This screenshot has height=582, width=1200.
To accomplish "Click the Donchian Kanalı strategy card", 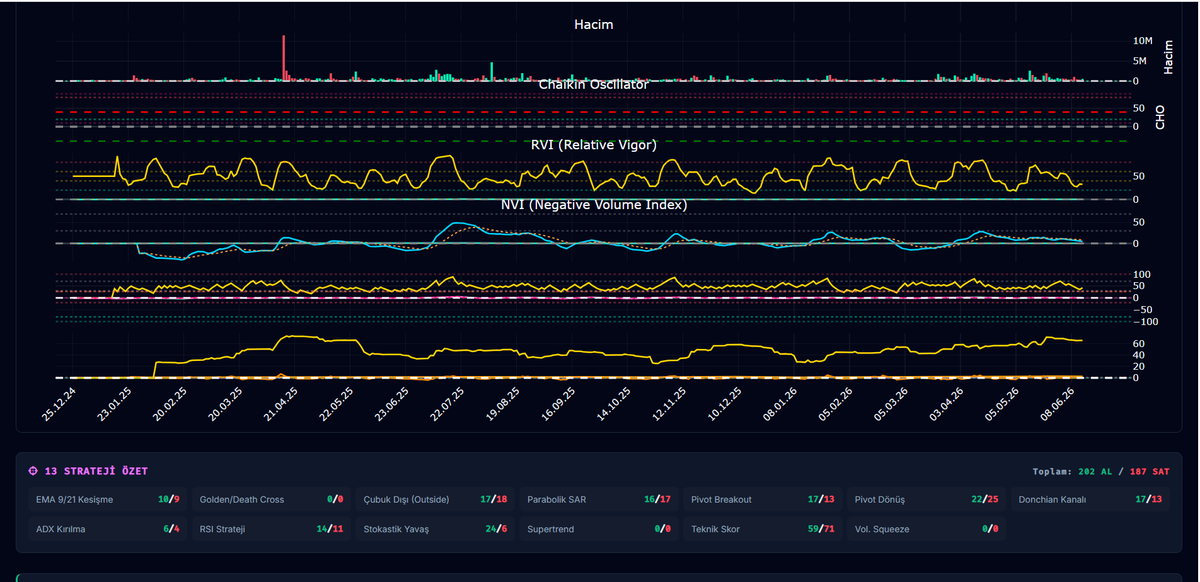I will coord(1090,499).
